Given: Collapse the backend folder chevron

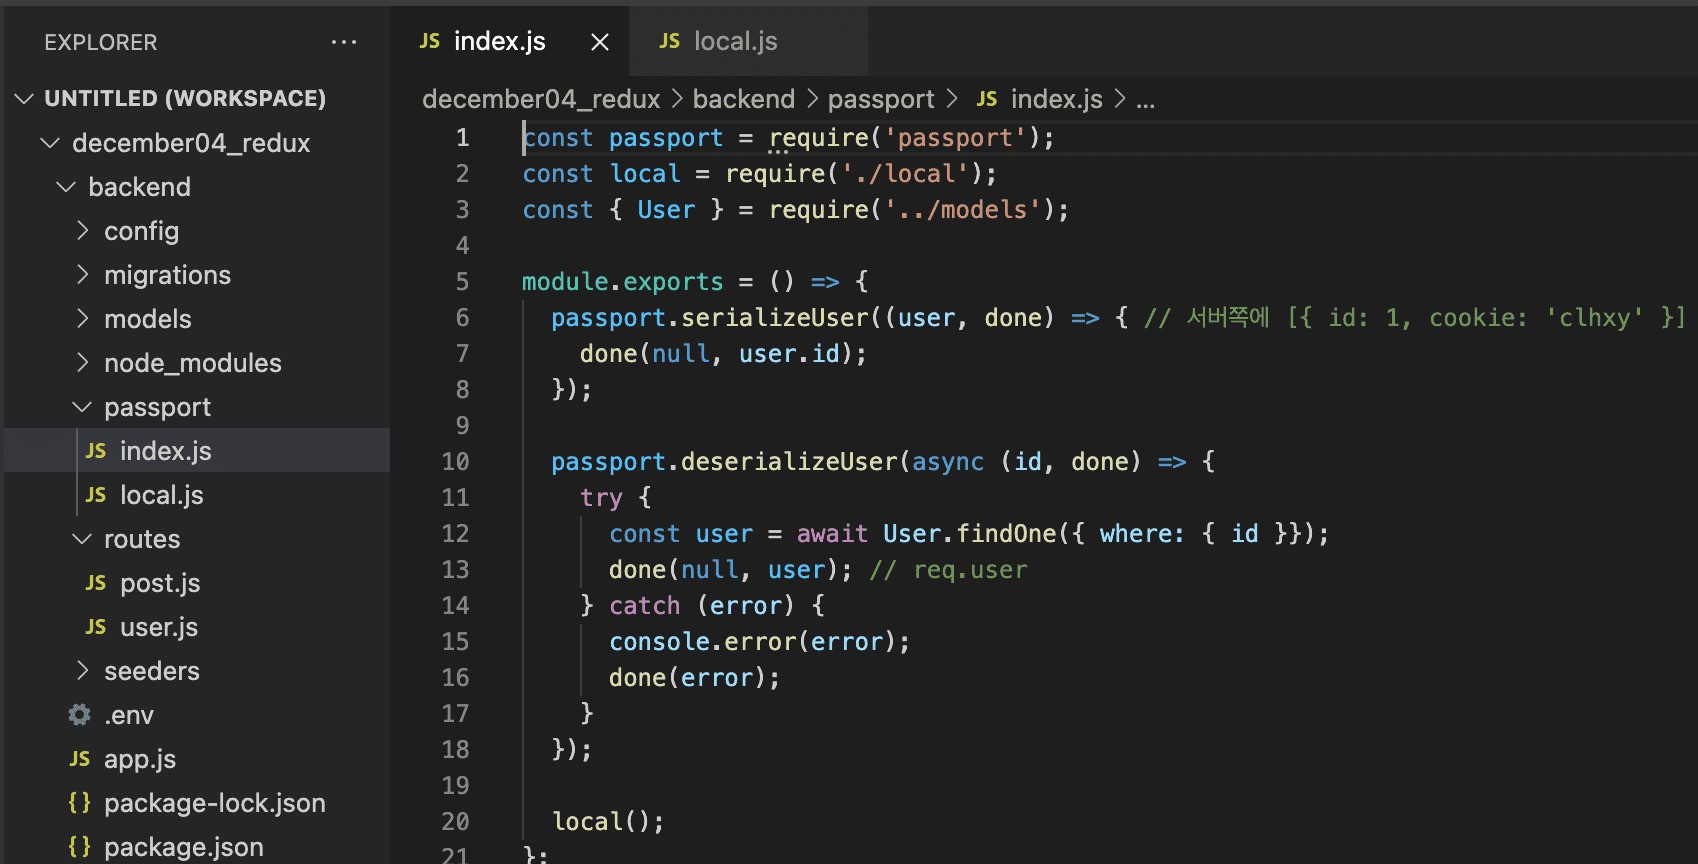Looking at the screenshot, I should click(66, 187).
